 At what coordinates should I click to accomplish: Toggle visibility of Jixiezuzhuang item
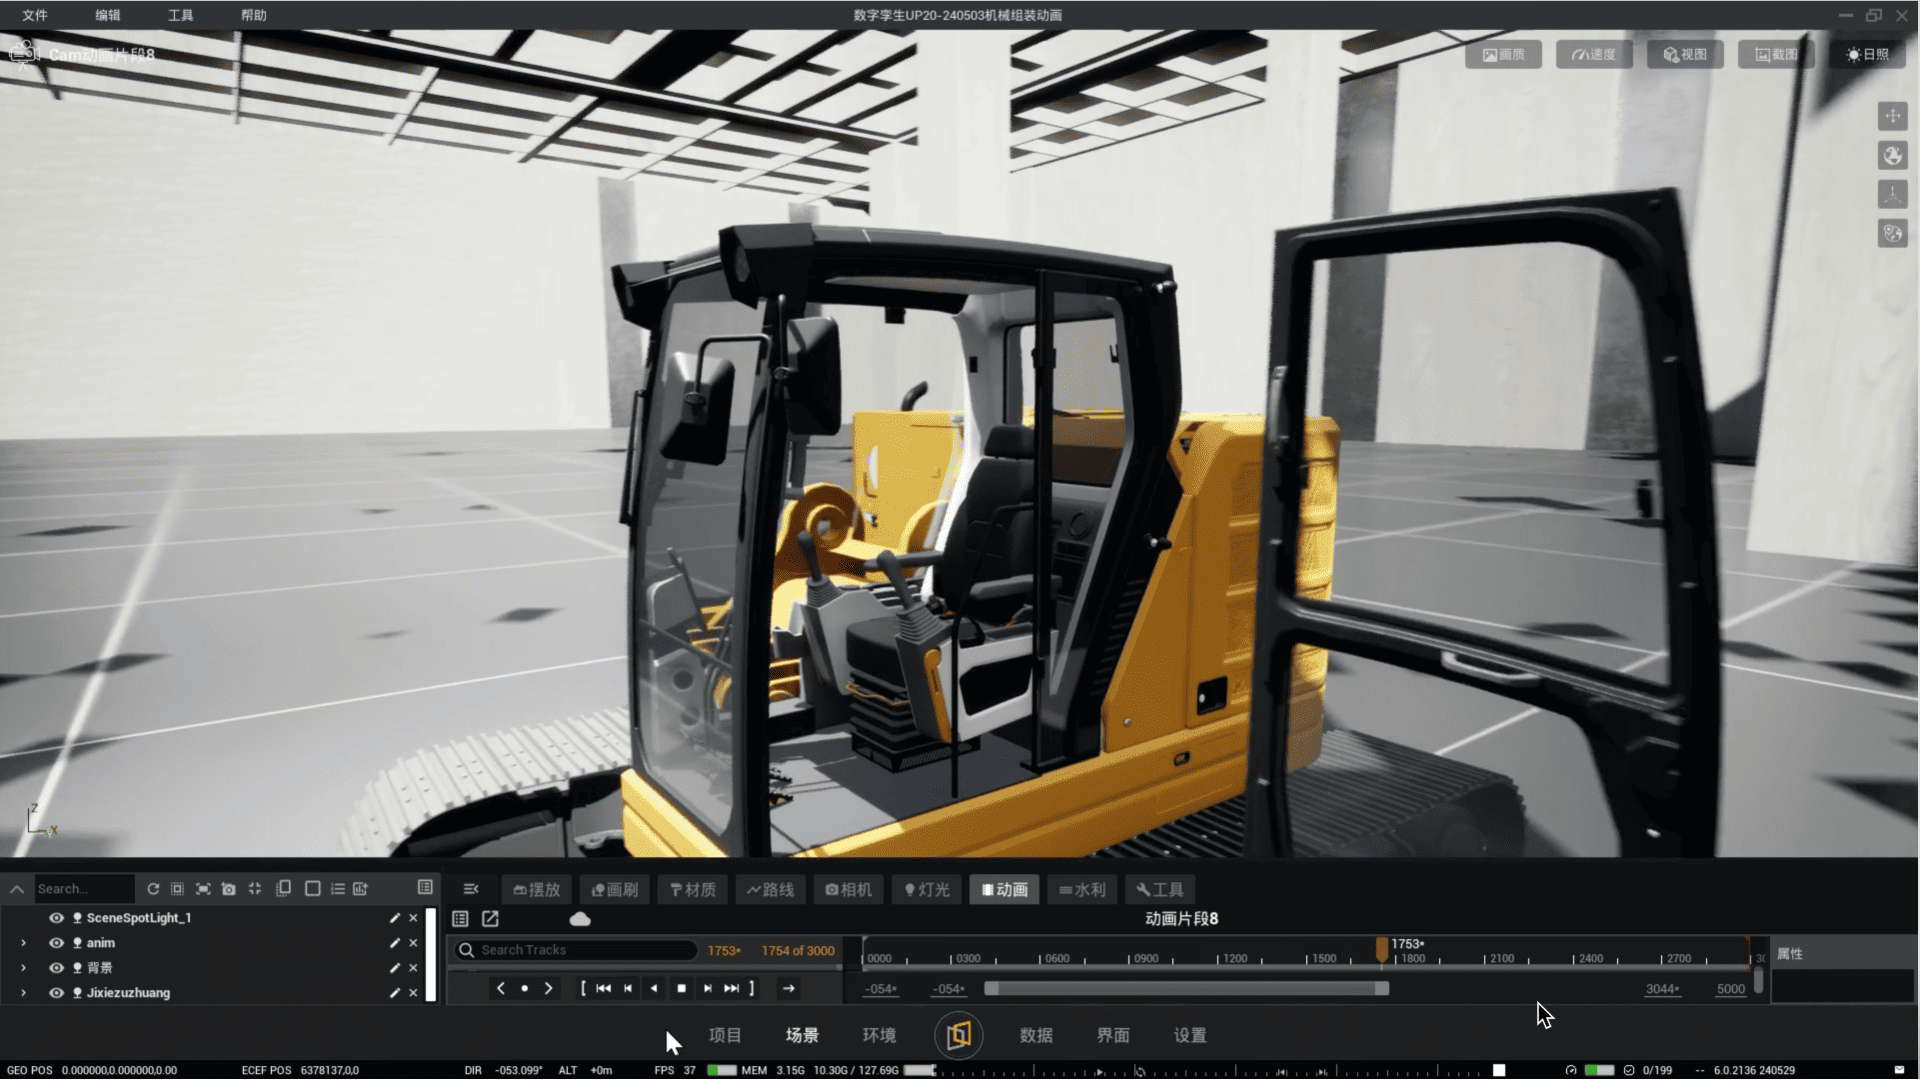[x=57, y=993]
